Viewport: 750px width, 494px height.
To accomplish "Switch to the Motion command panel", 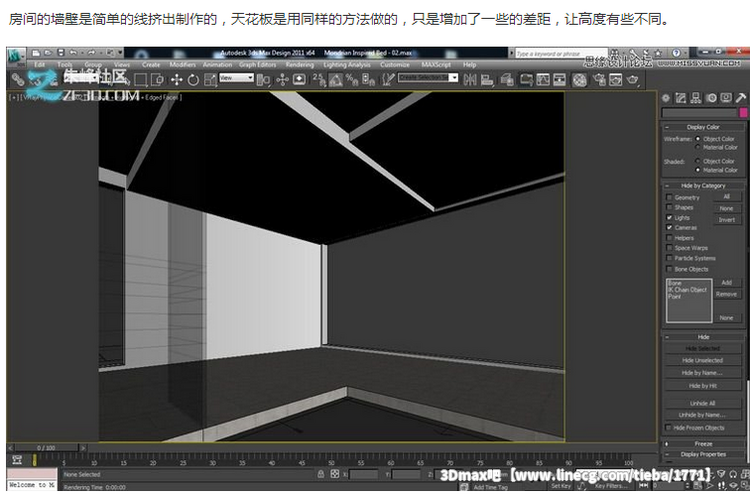I will coord(711,98).
